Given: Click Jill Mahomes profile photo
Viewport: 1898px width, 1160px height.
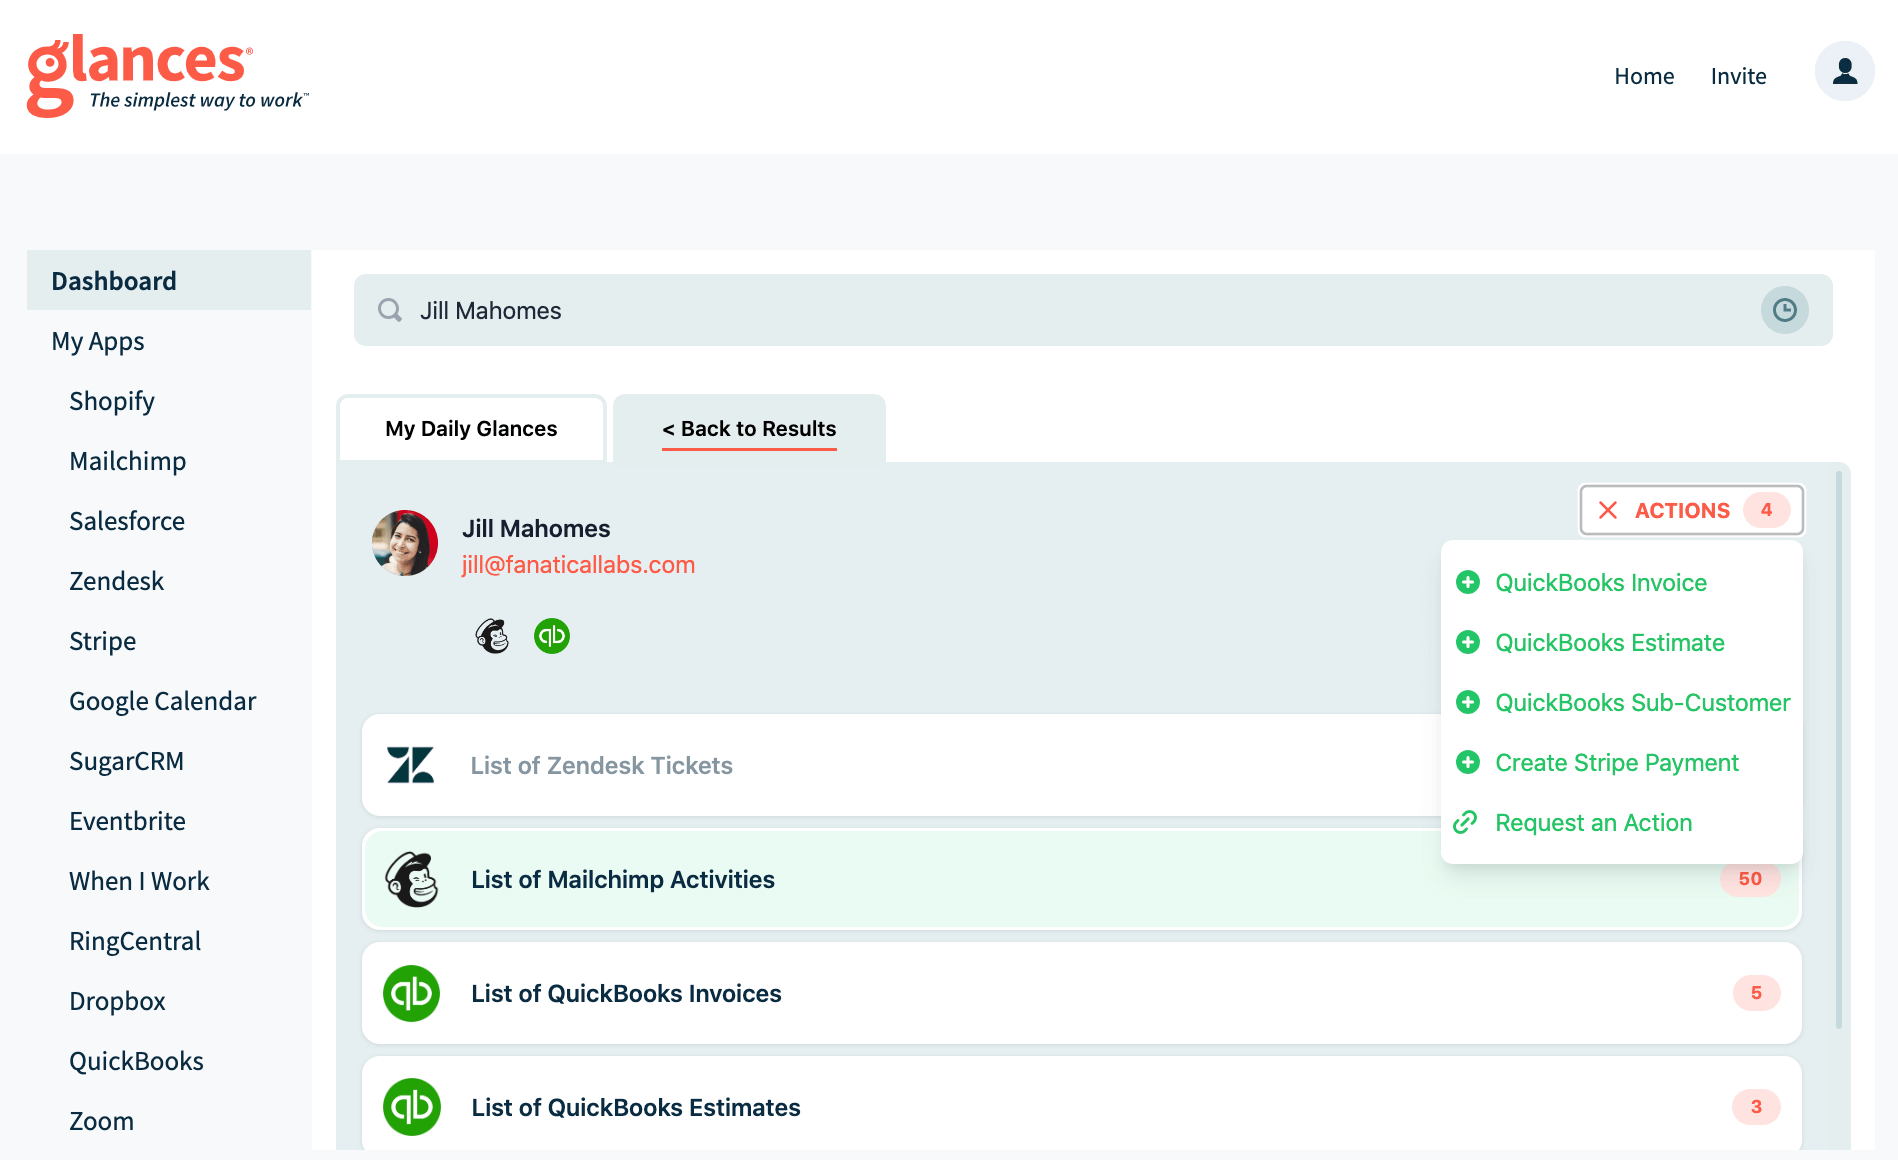Looking at the screenshot, I should [x=405, y=543].
